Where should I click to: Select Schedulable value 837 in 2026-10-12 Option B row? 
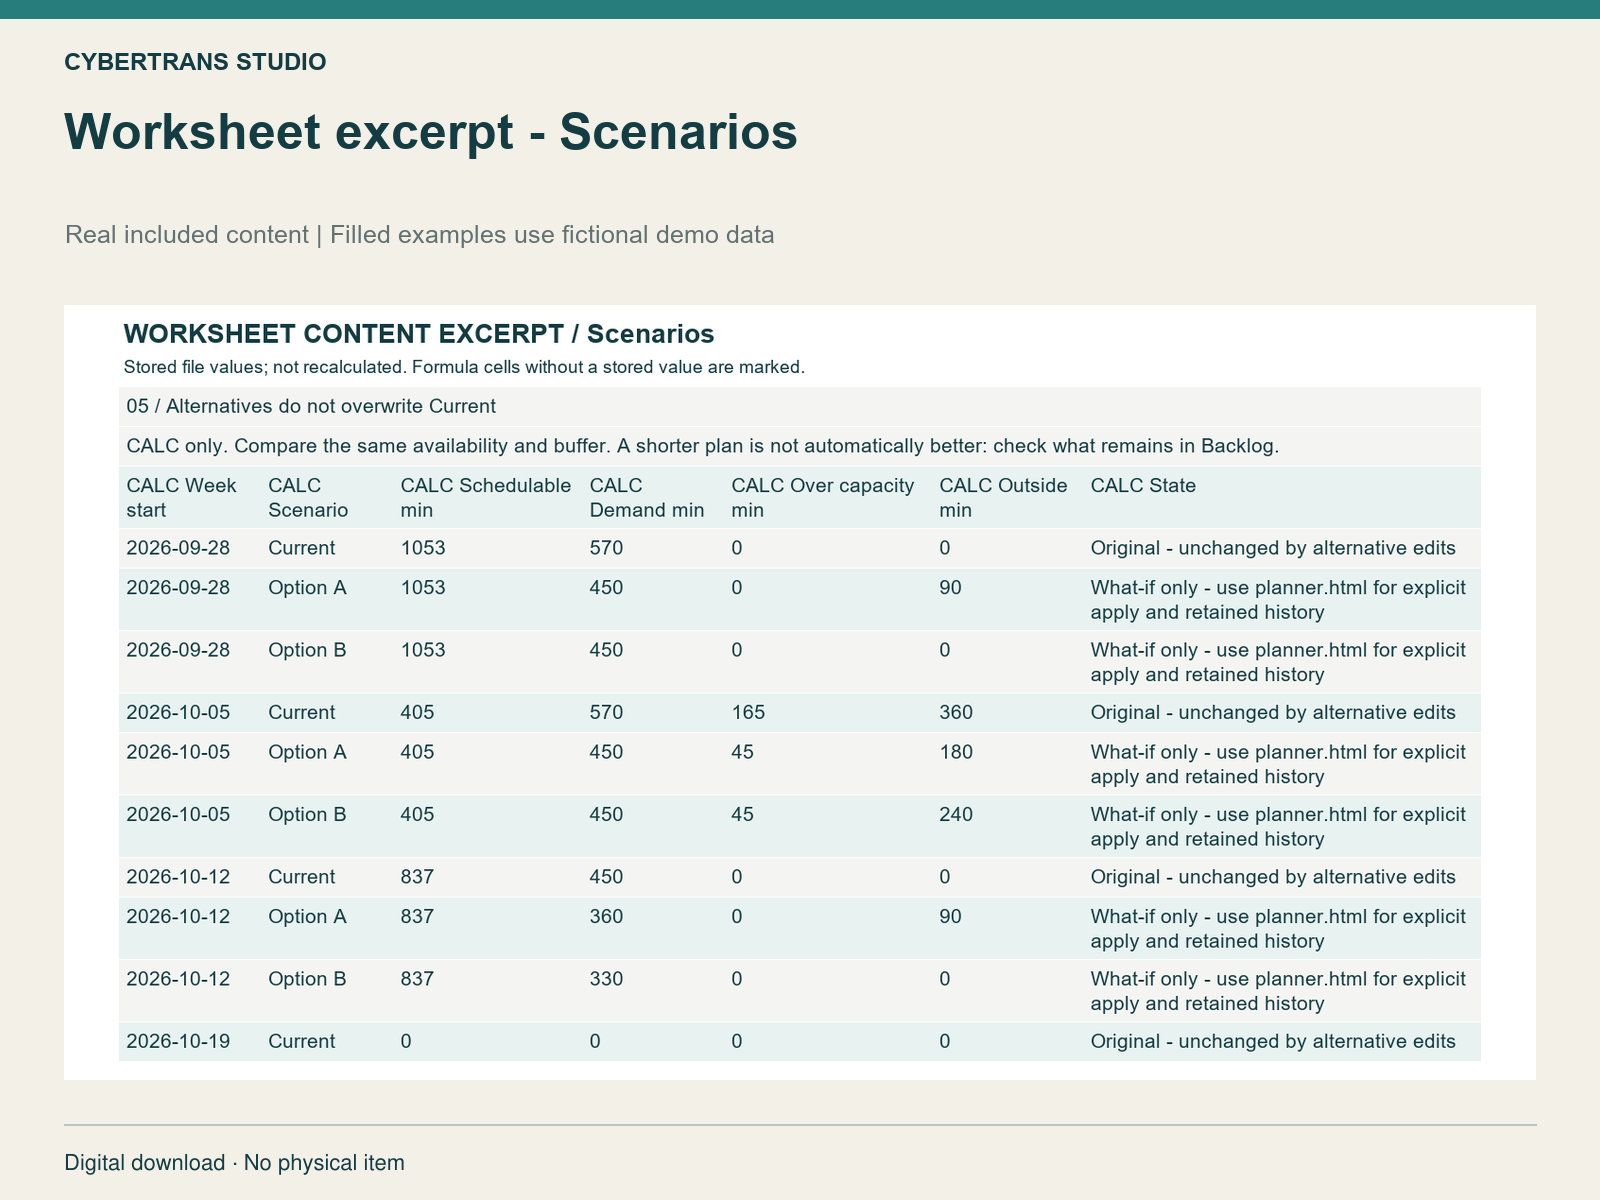click(x=417, y=979)
